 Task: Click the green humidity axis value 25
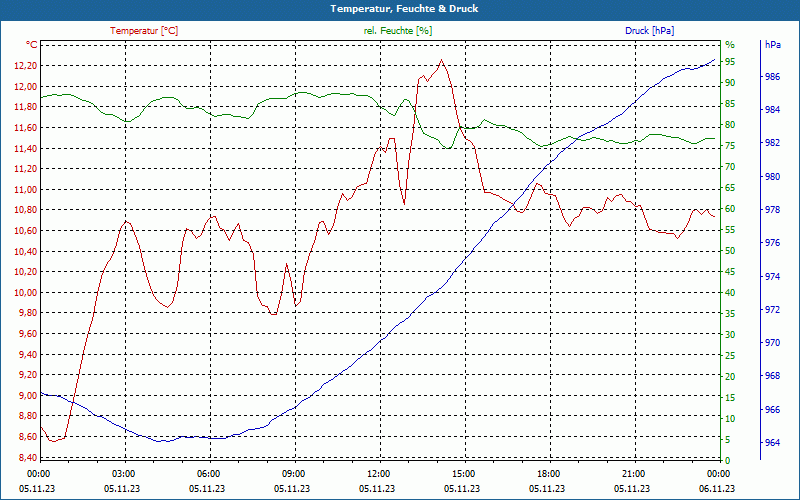(730, 356)
